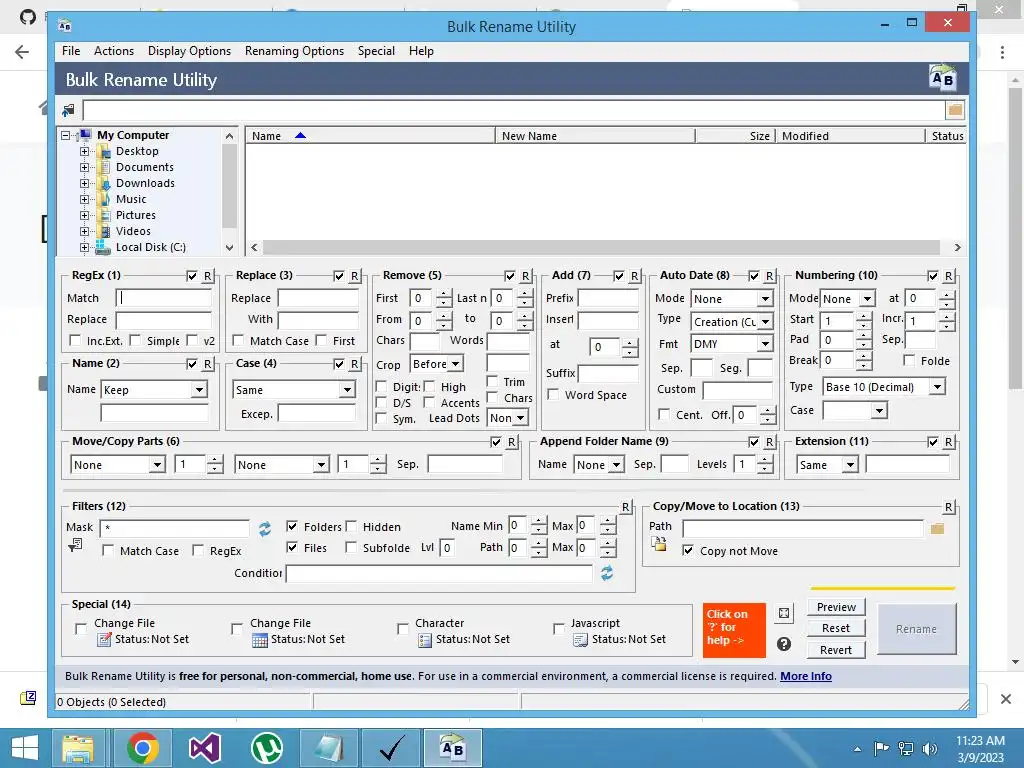Click the RegEx Match input field
1024x768 pixels.
click(163, 298)
